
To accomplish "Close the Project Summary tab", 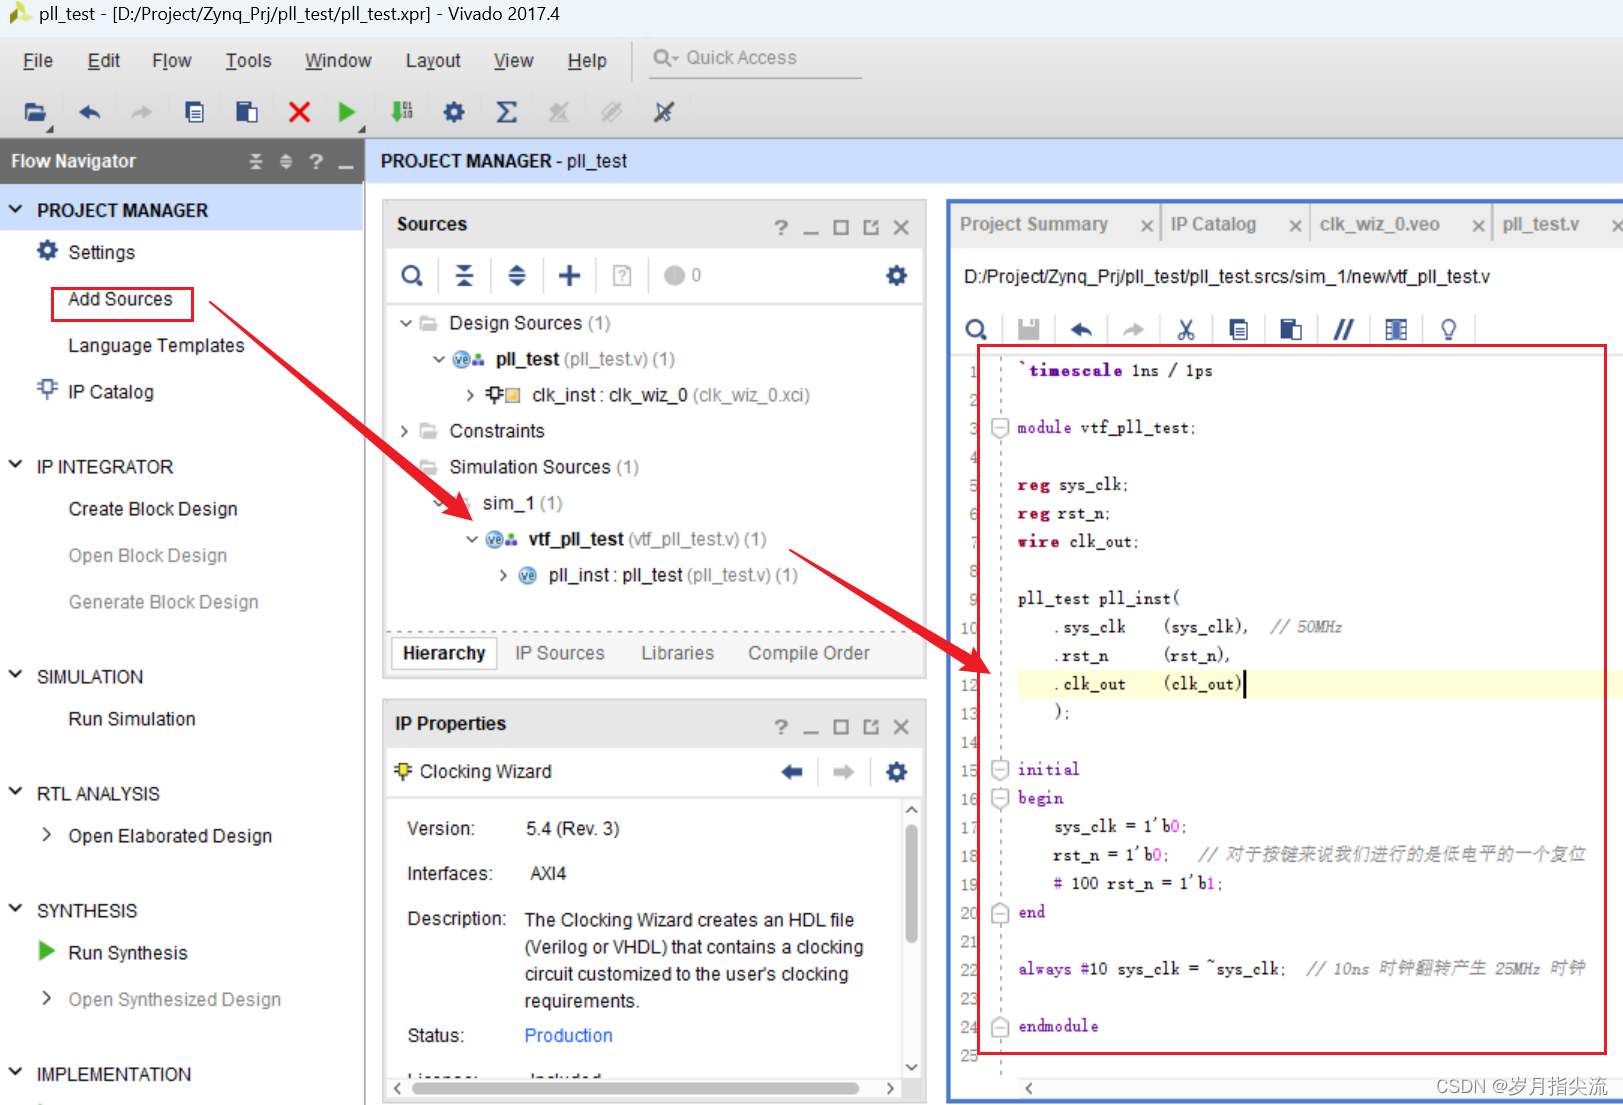I will tap(1147, 226).
